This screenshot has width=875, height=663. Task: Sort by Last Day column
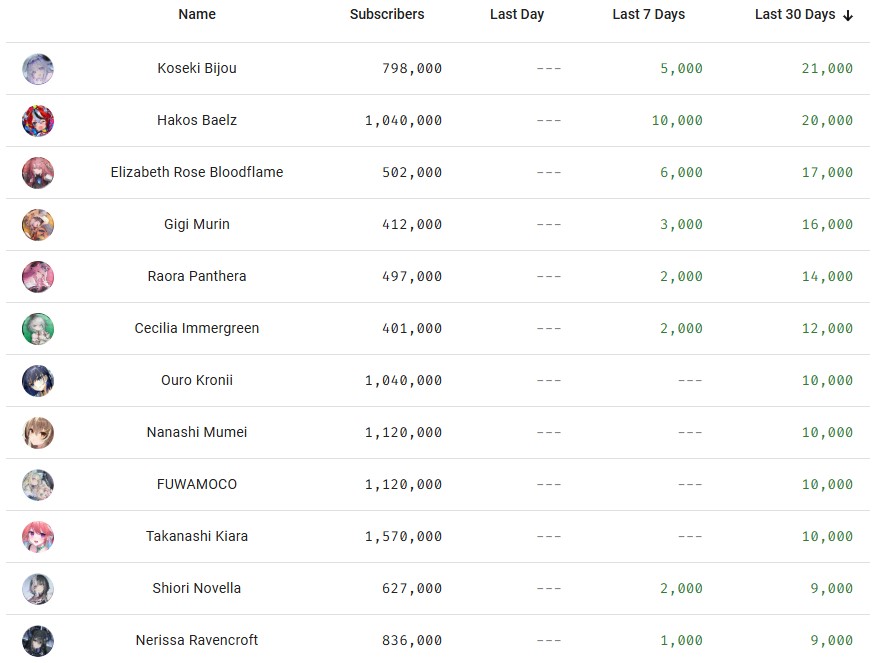(x=517, y=14)
